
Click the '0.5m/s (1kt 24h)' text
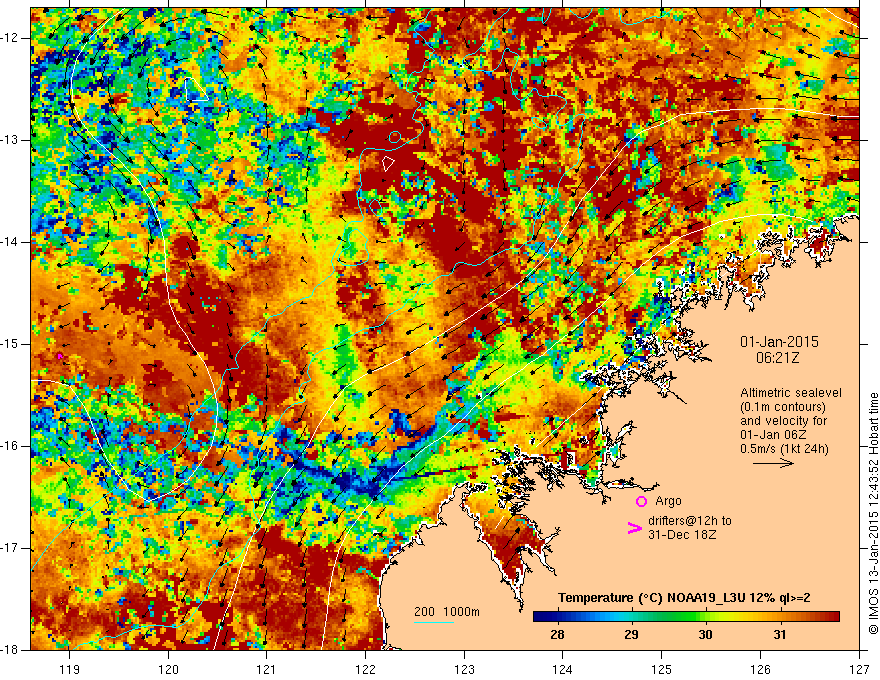point(784,448)
